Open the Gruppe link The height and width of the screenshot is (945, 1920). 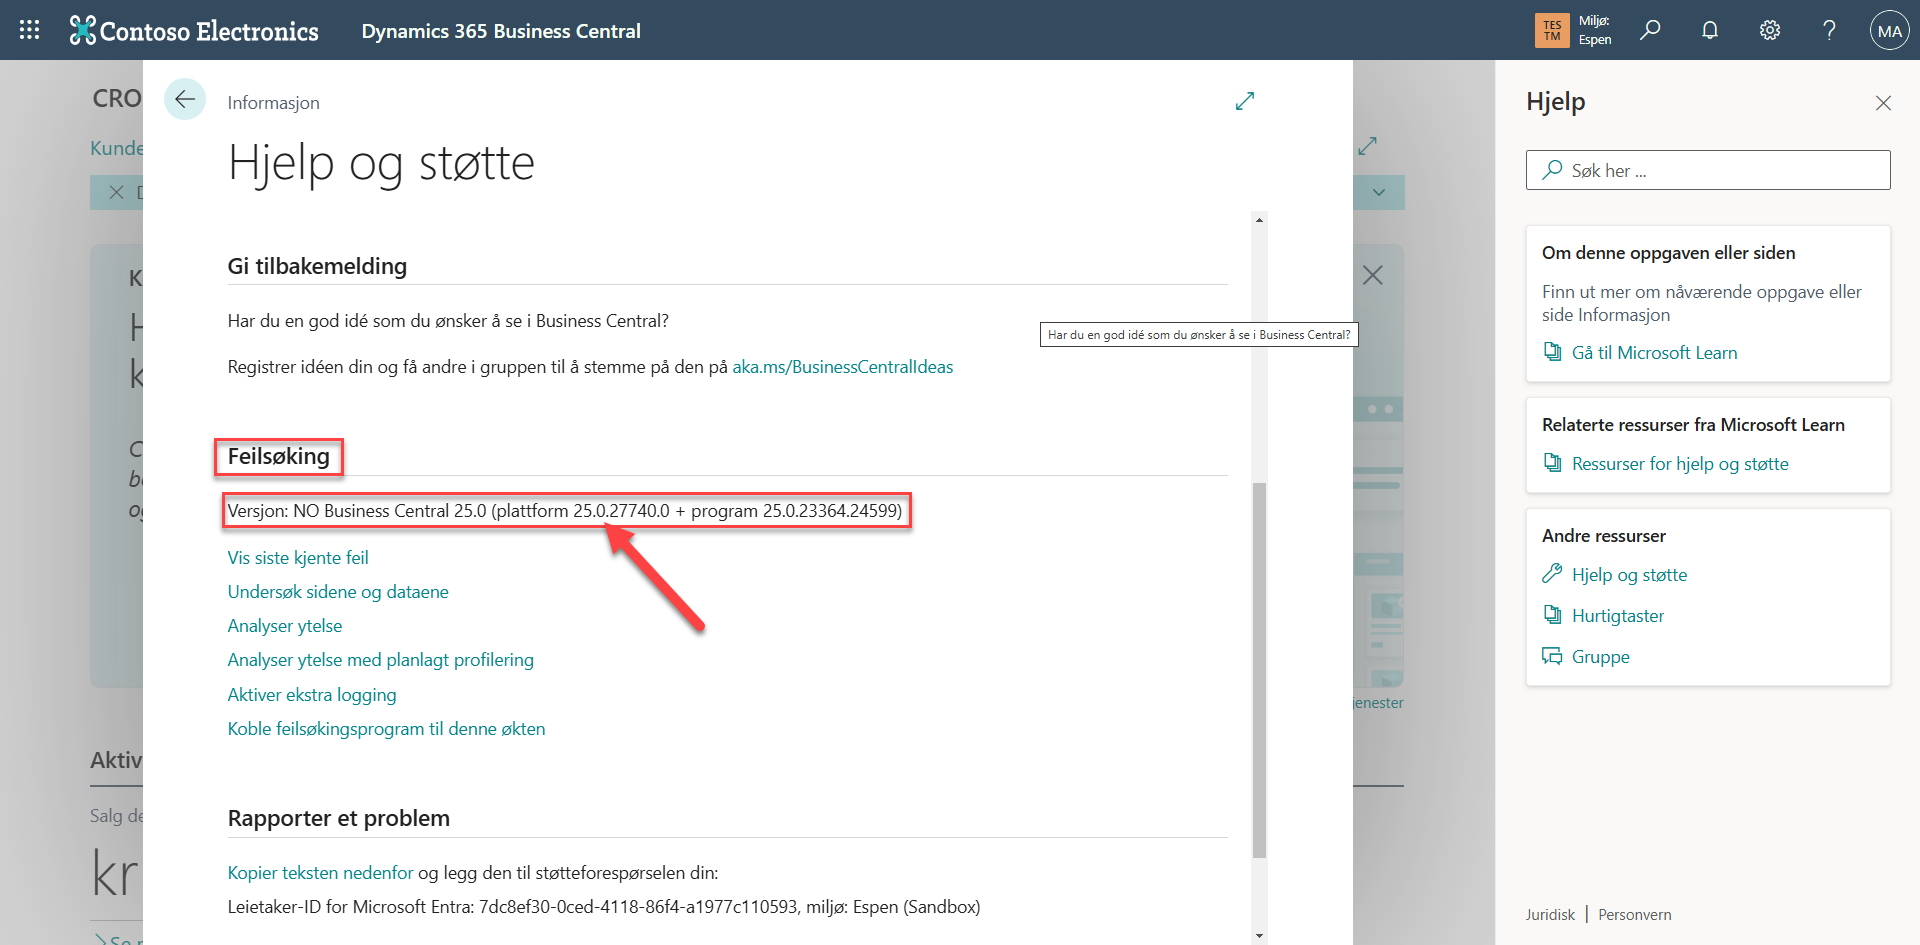(x=1601, y=657)
